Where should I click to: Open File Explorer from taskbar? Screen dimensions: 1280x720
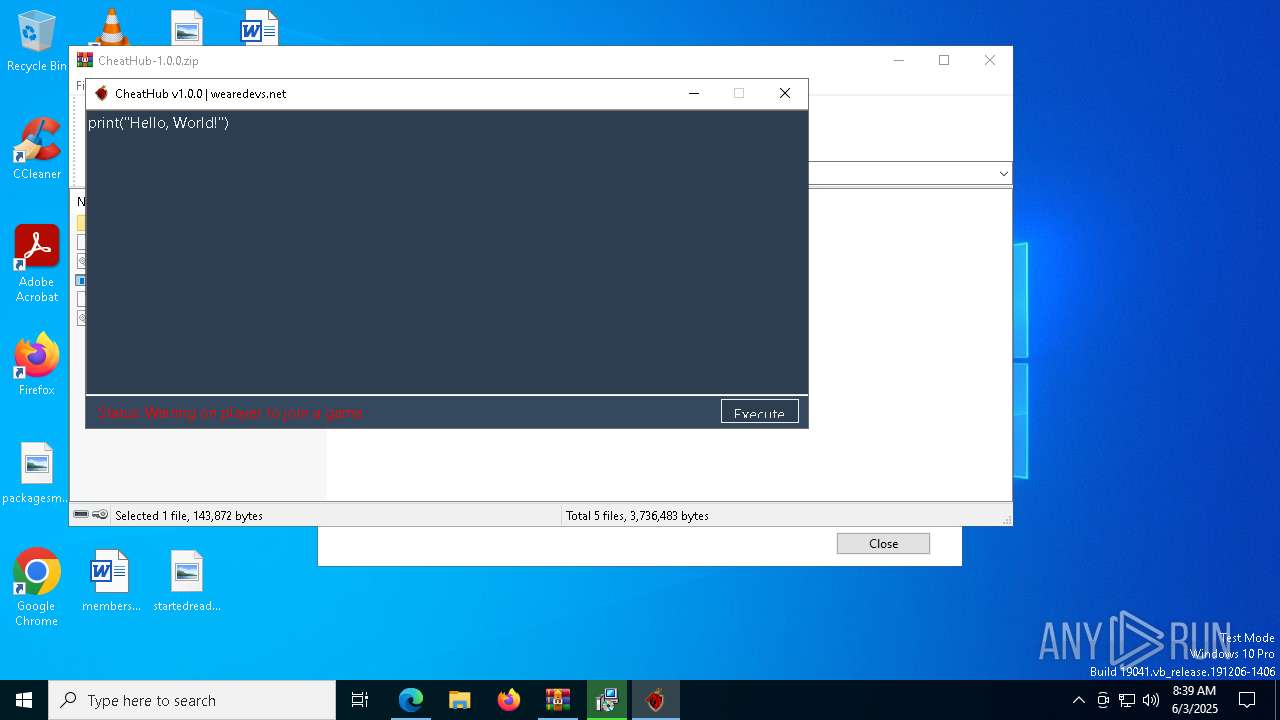click(x=460, y=700)
